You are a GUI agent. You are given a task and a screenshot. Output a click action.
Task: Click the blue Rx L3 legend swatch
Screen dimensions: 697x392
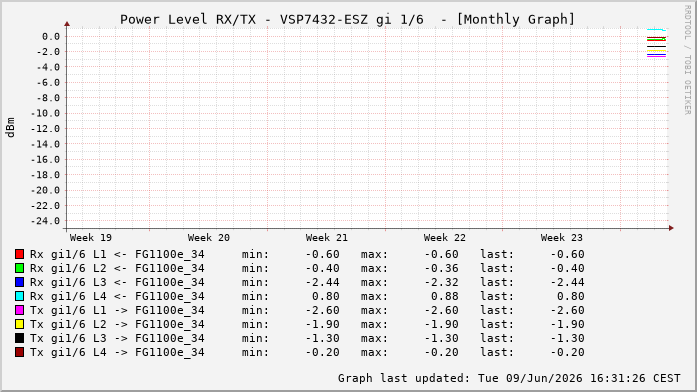click(19, 282)
